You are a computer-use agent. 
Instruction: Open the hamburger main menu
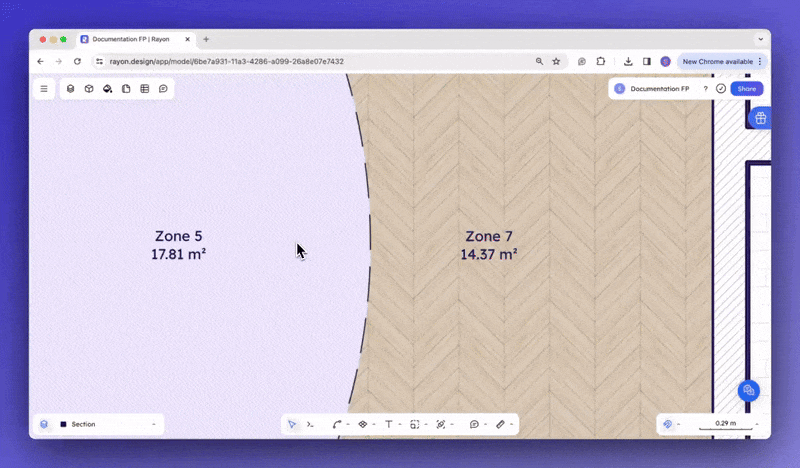click(44, 89)
